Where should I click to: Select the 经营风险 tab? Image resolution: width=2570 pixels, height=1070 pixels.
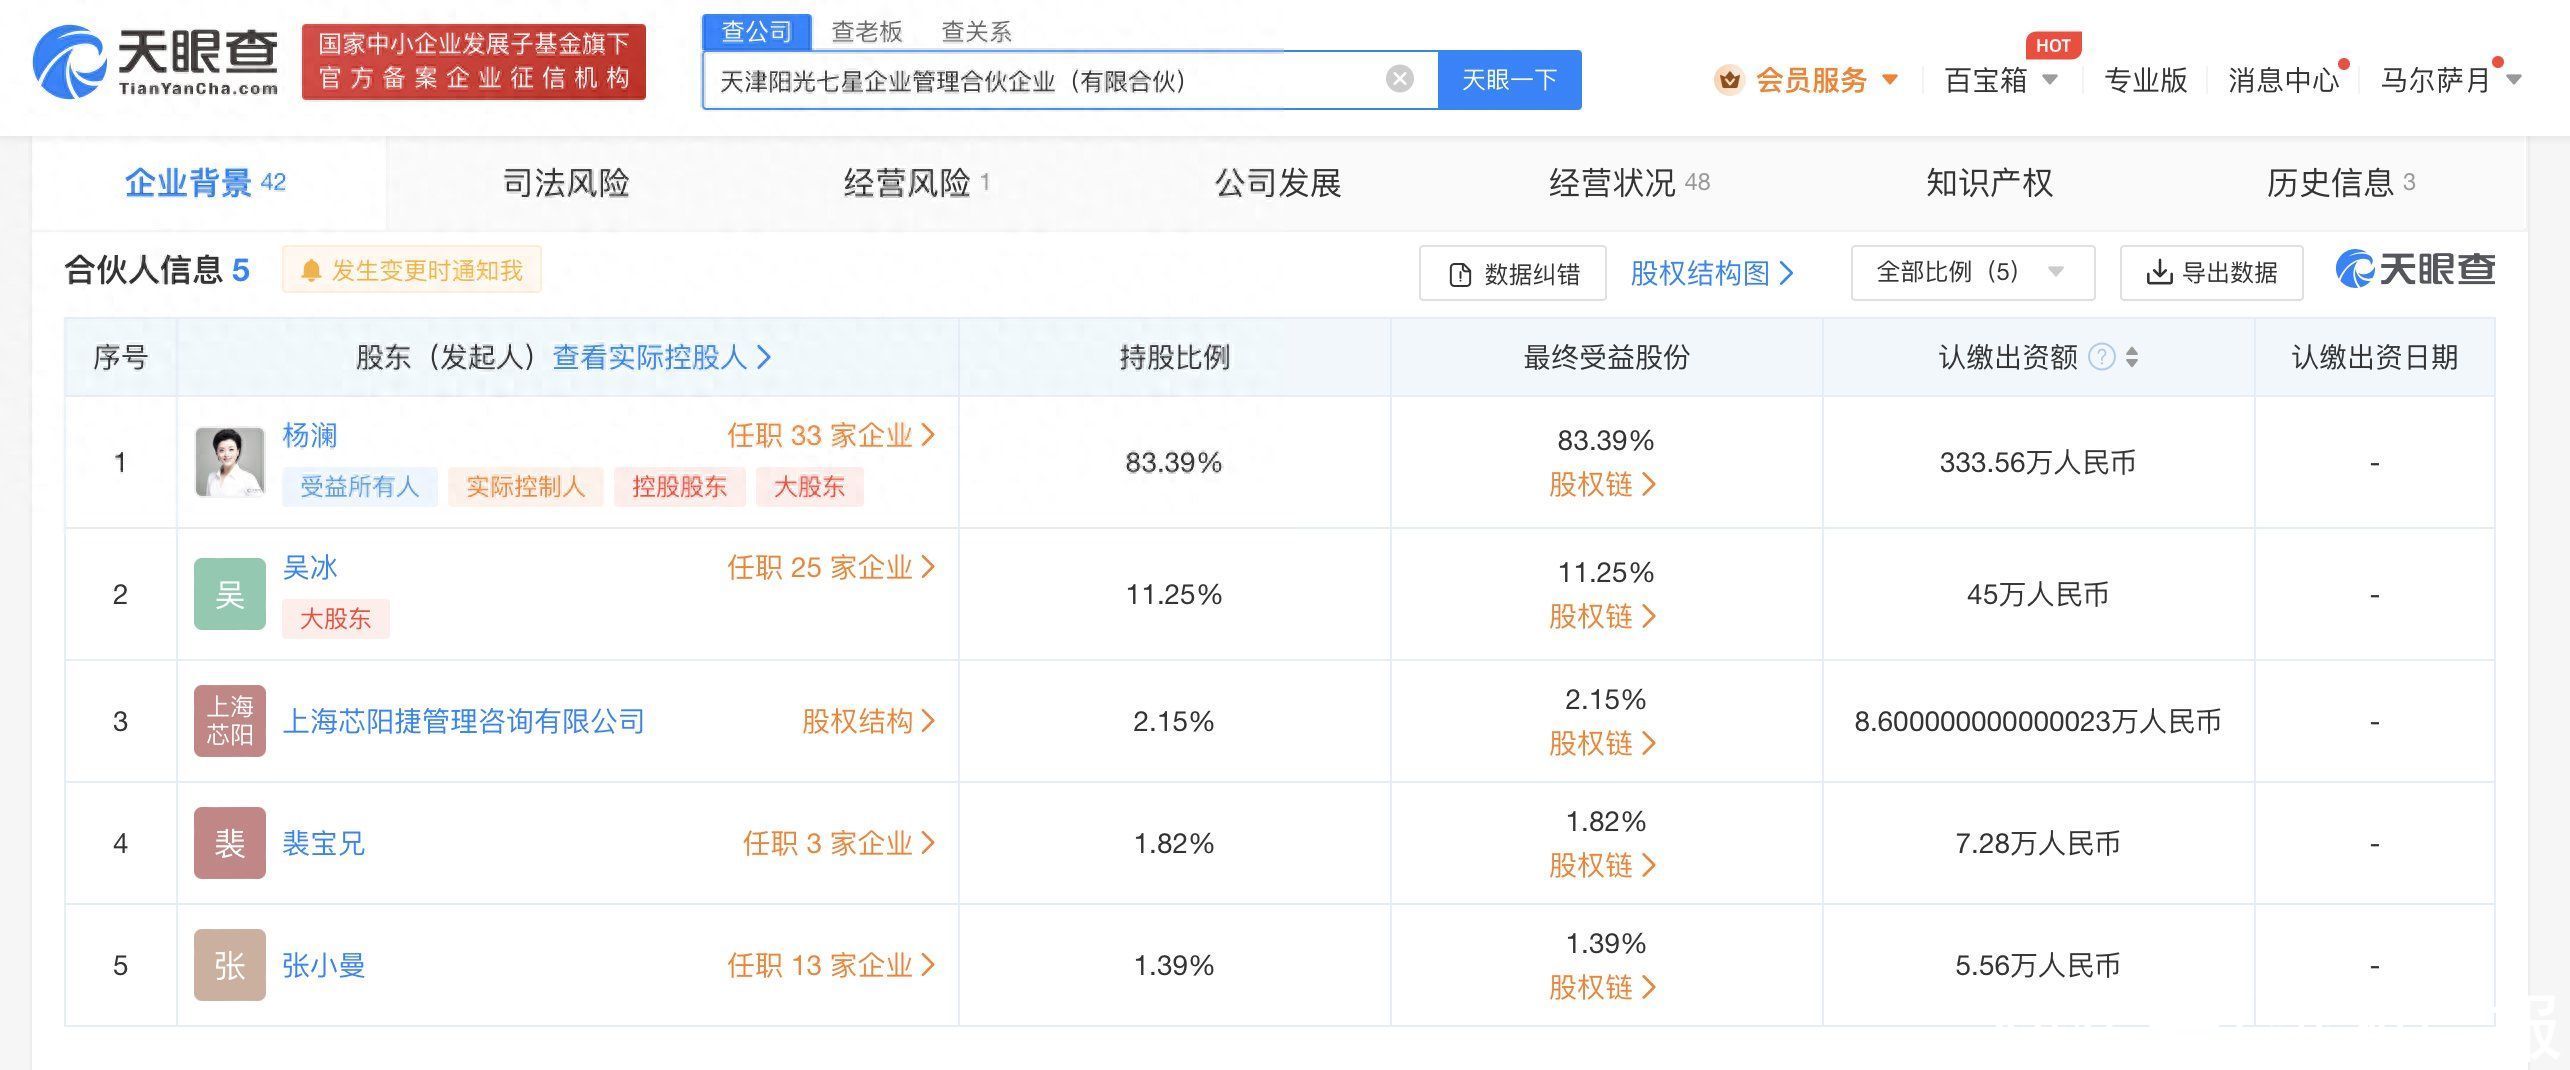[916, 183]
